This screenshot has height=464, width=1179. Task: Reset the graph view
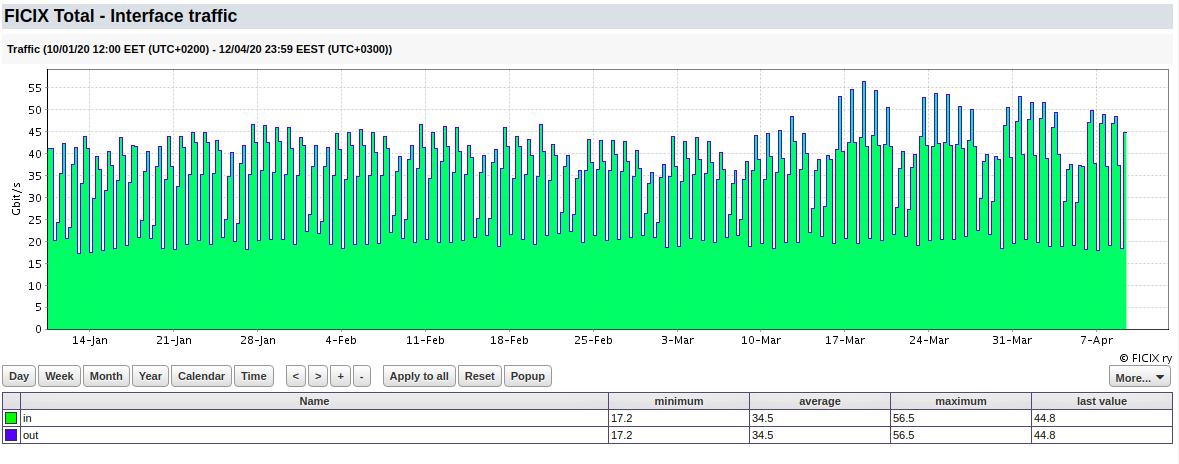(x=480, y=376)
